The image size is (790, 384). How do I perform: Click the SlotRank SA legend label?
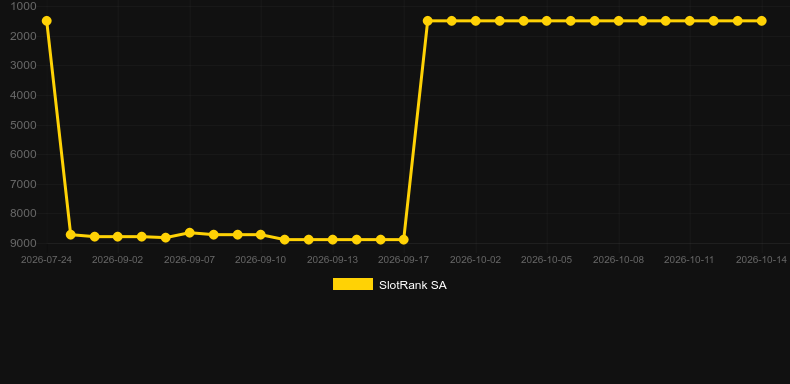pyautogui.click(x=413, y=285)
